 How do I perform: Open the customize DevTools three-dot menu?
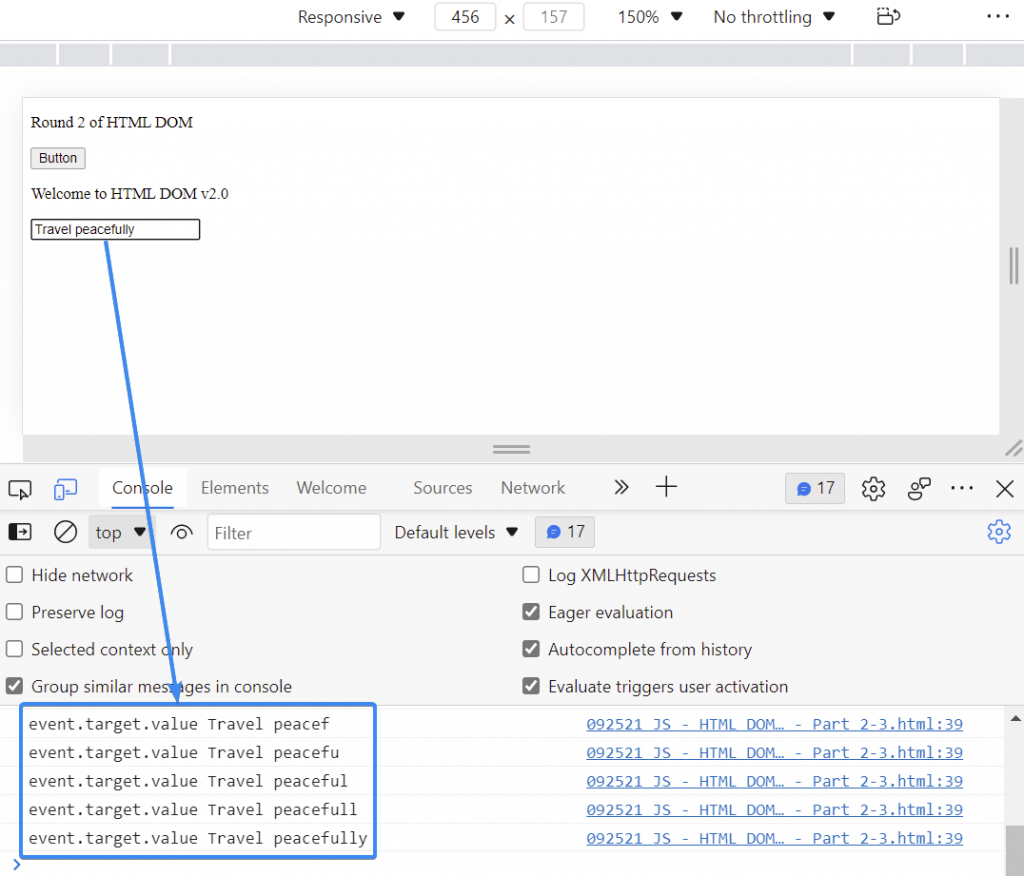[x=961, y=489]
